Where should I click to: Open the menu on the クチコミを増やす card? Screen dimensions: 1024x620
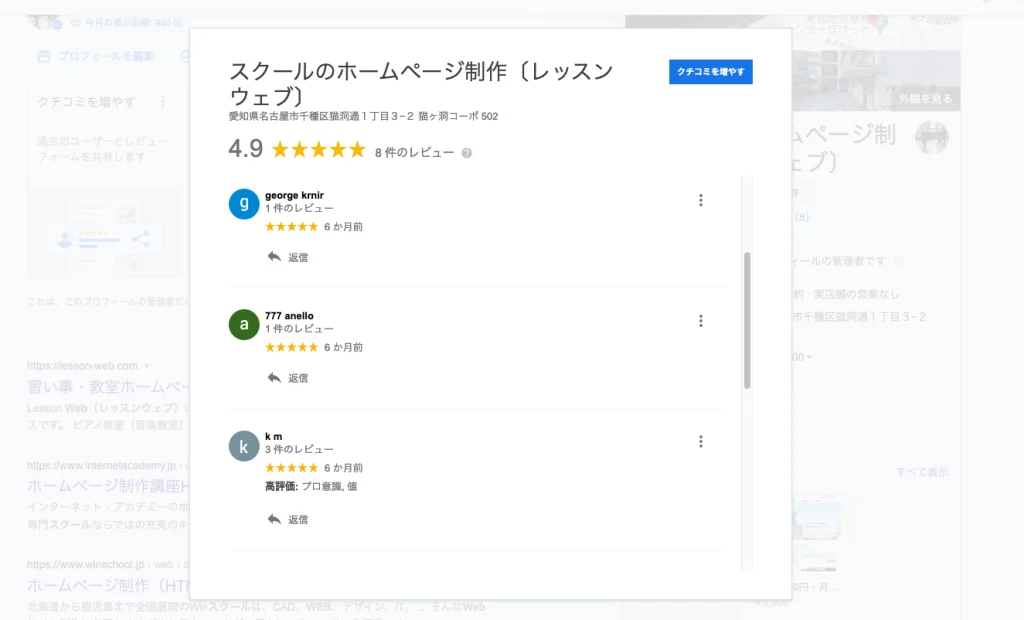161,102
